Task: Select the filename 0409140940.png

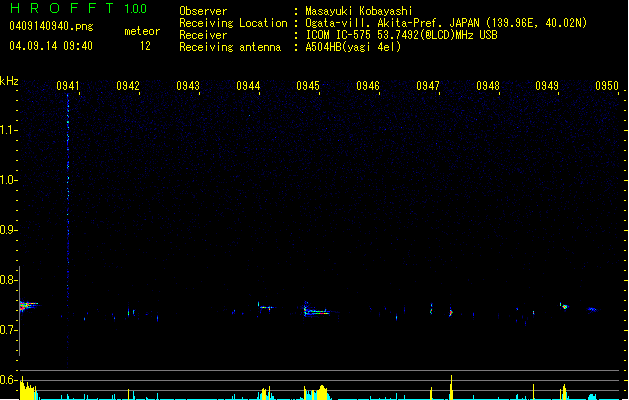Action: [51, 26]
